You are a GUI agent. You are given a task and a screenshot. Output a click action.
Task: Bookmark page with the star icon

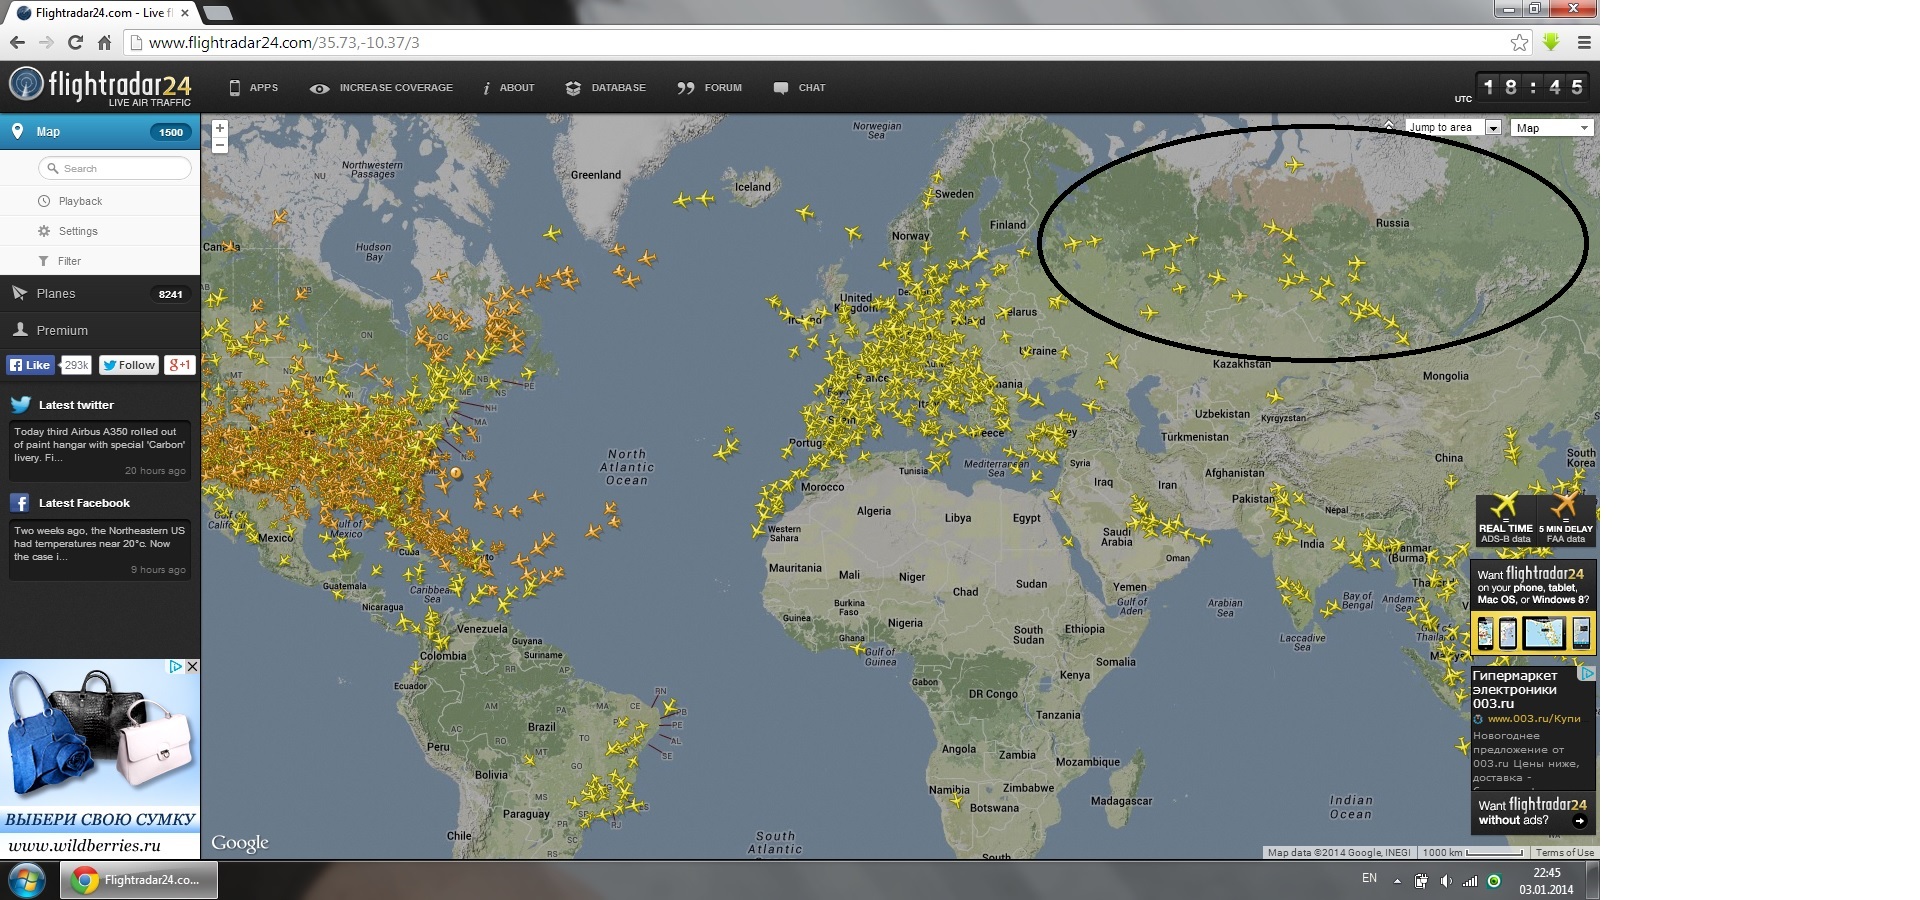[x=1519, y=42]
